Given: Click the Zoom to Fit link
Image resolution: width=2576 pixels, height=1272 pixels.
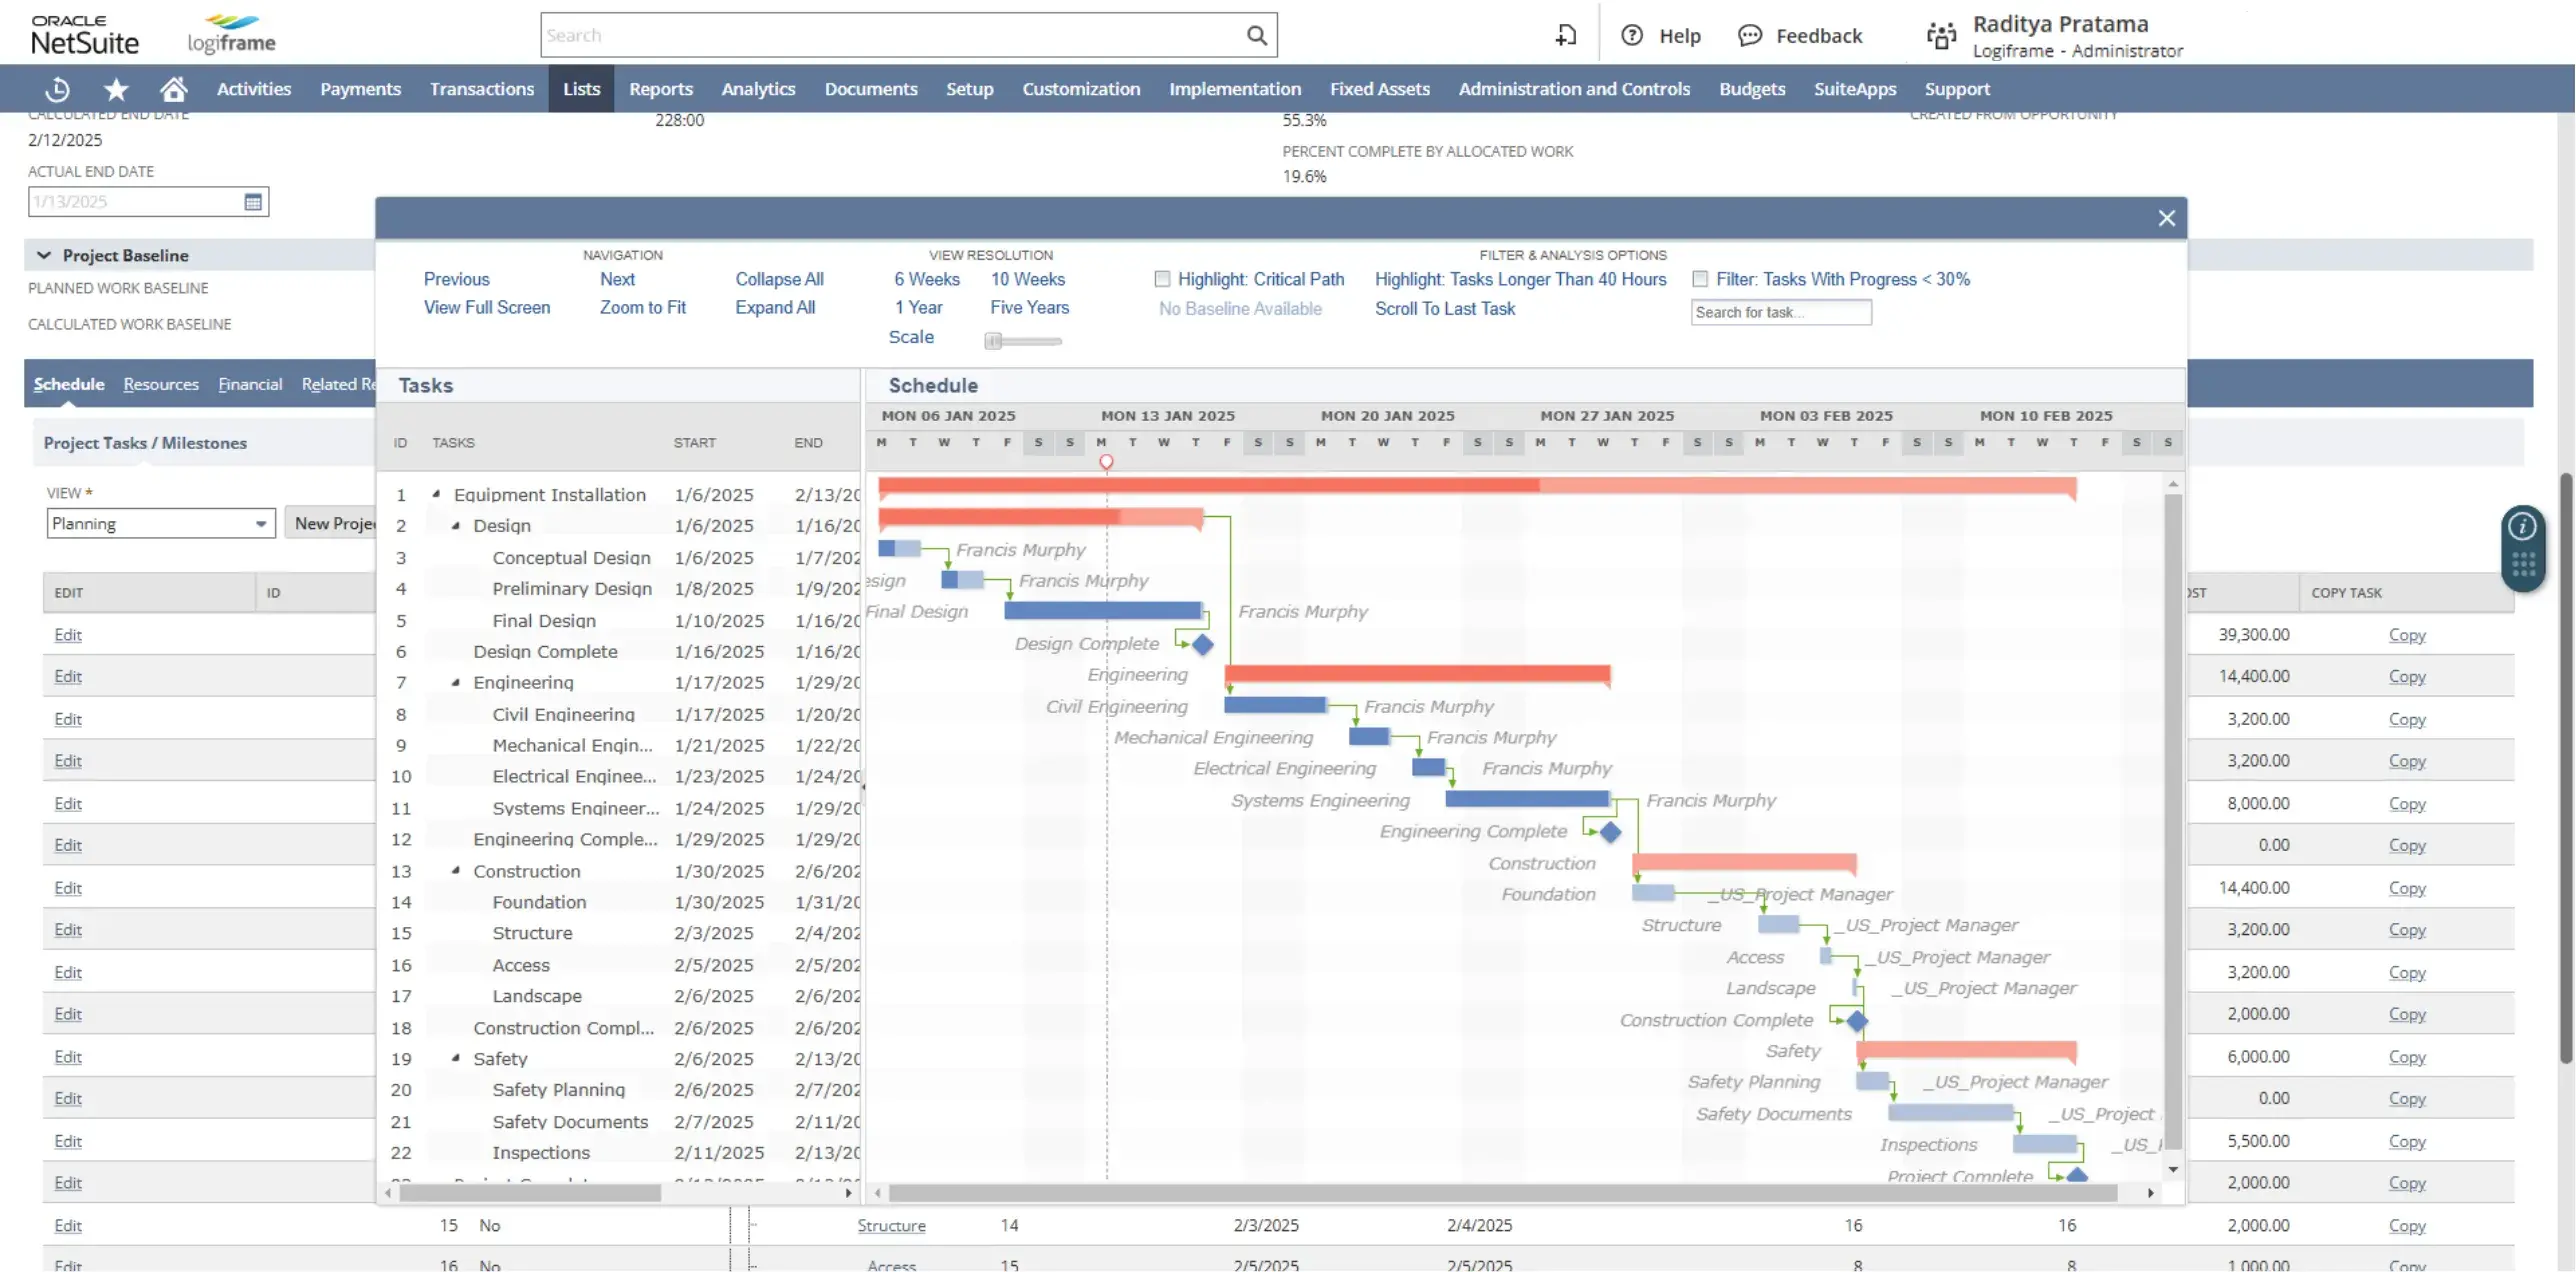Looking at the screenshot, I should (x=643, y=307).
